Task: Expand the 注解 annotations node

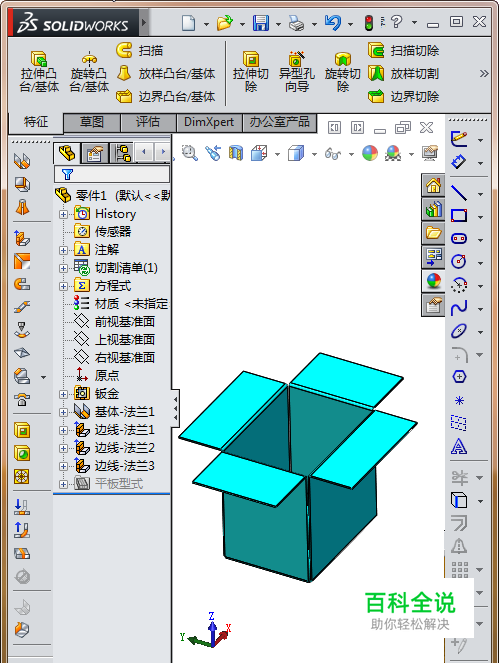Action: point(63,250)
